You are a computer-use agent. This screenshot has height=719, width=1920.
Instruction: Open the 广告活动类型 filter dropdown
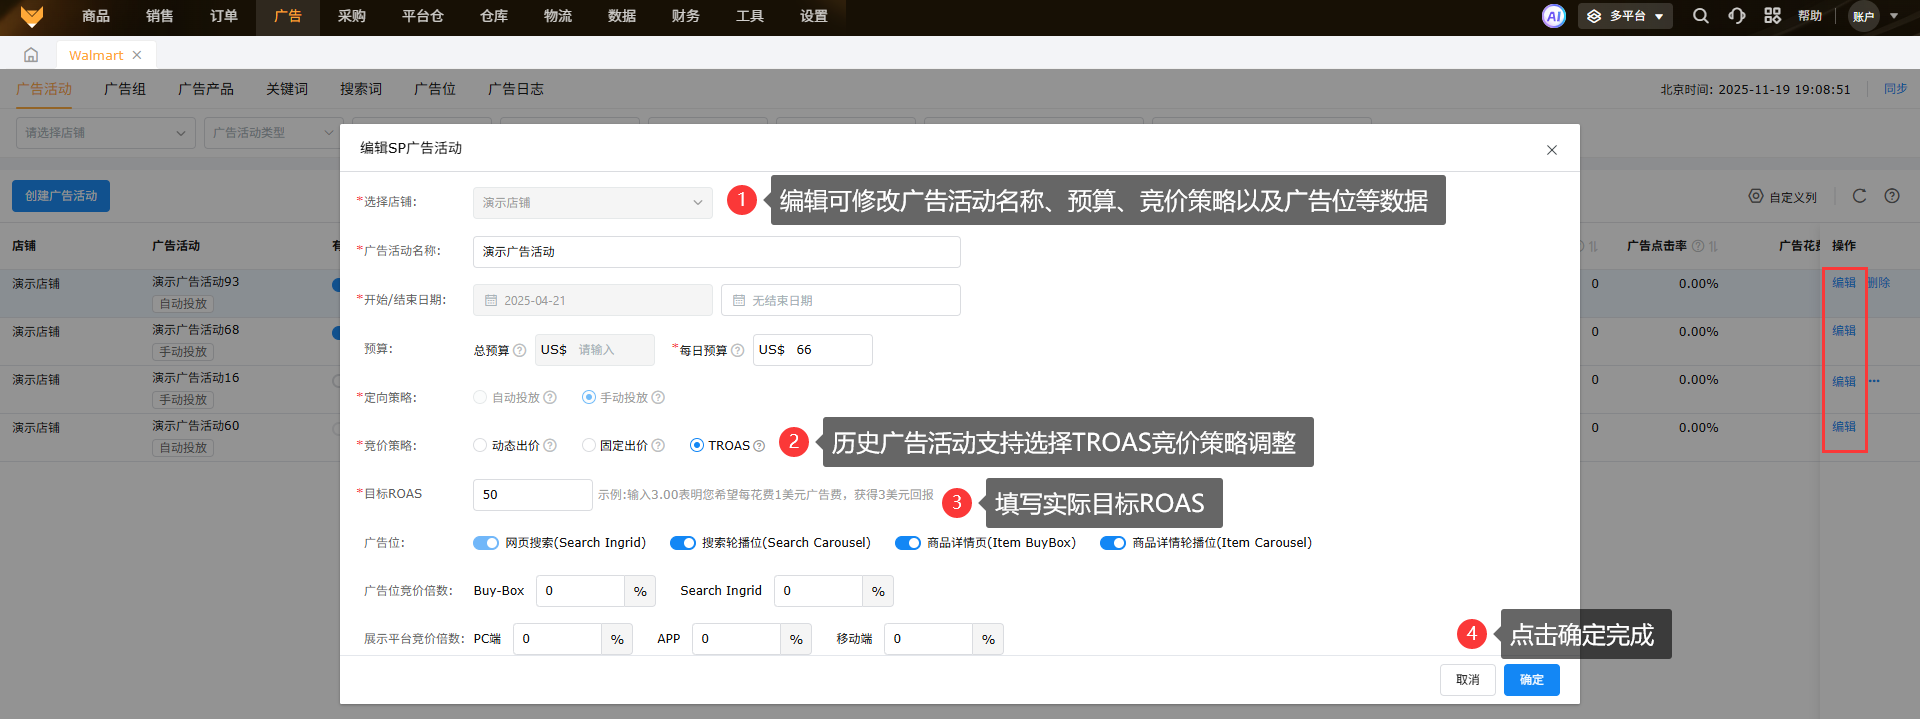(x=272, y=133)
